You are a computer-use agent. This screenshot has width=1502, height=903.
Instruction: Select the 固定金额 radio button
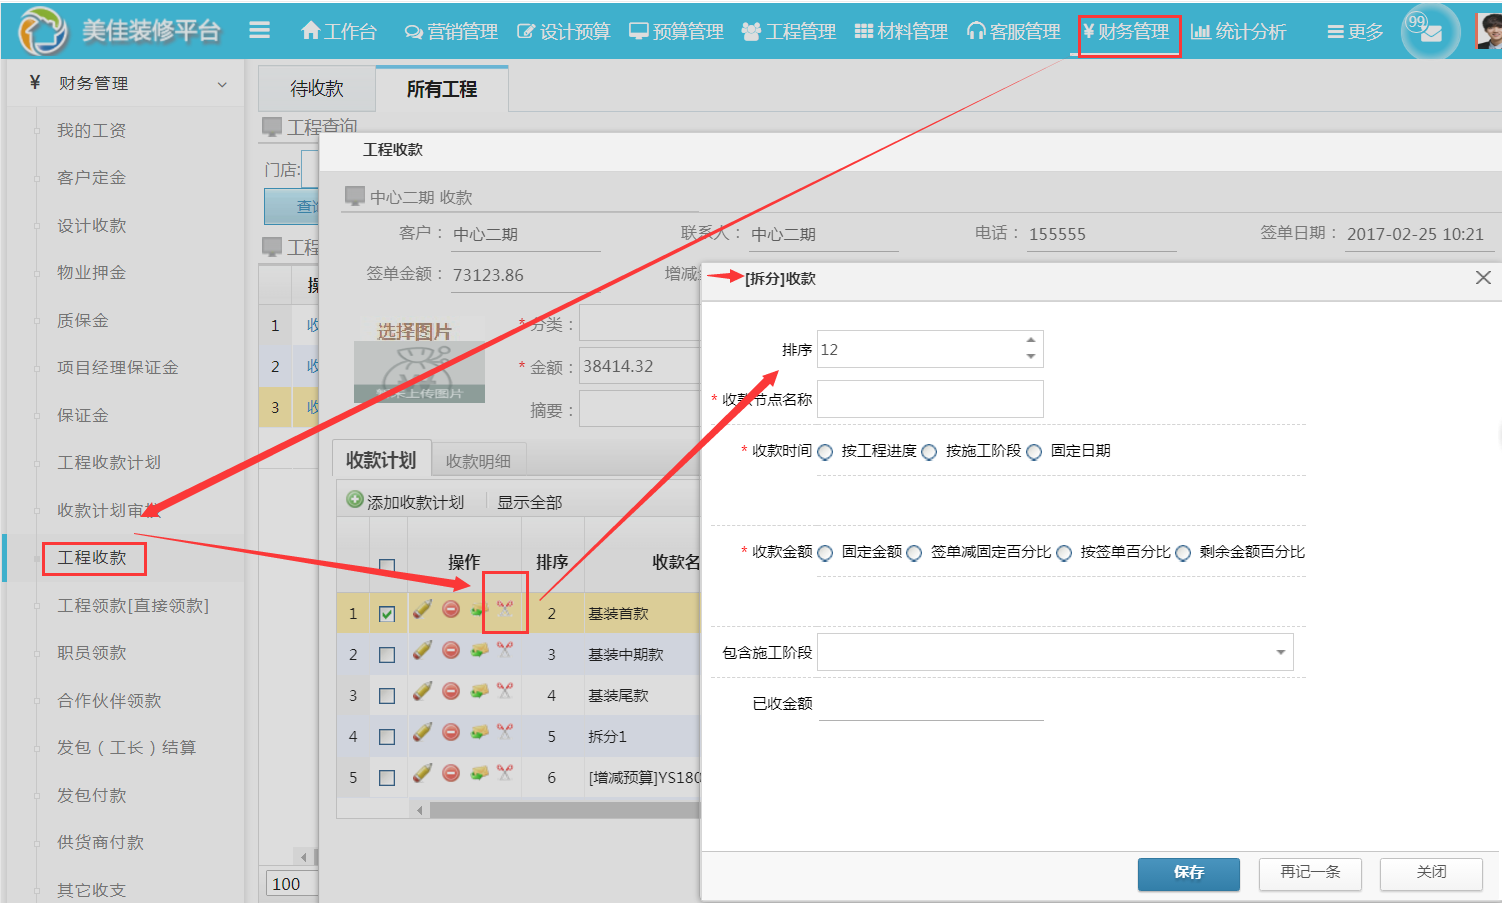click(x=824, y=552)
